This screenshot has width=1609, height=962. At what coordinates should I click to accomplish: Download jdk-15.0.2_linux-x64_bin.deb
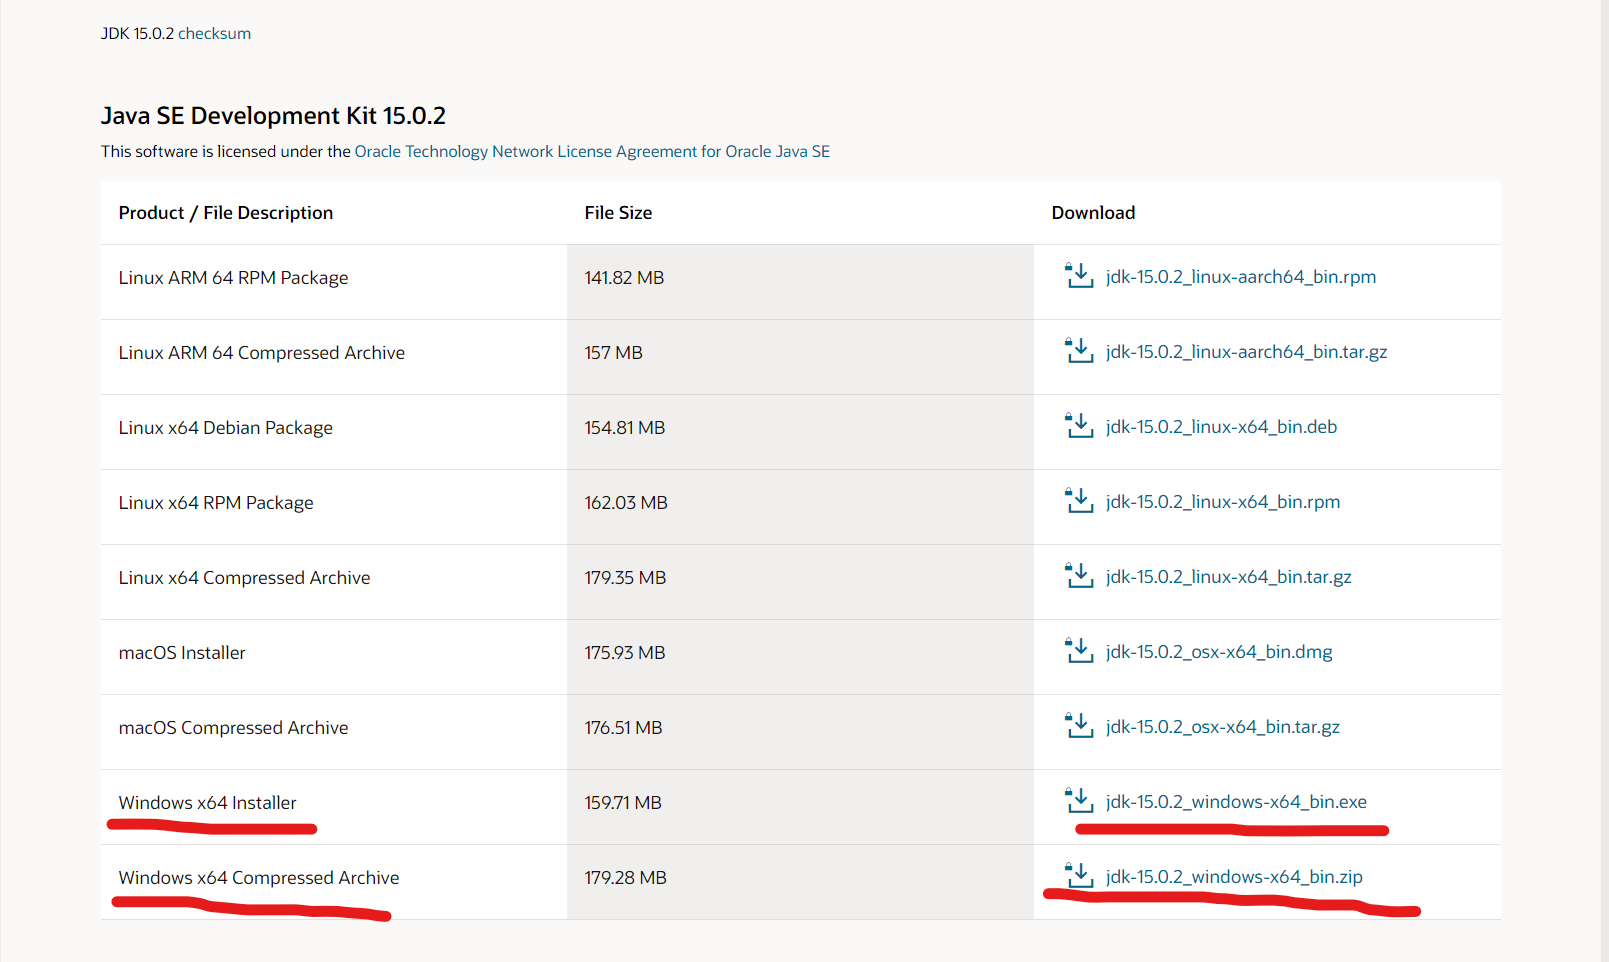pyautogui.click(x=1221, y=427)
